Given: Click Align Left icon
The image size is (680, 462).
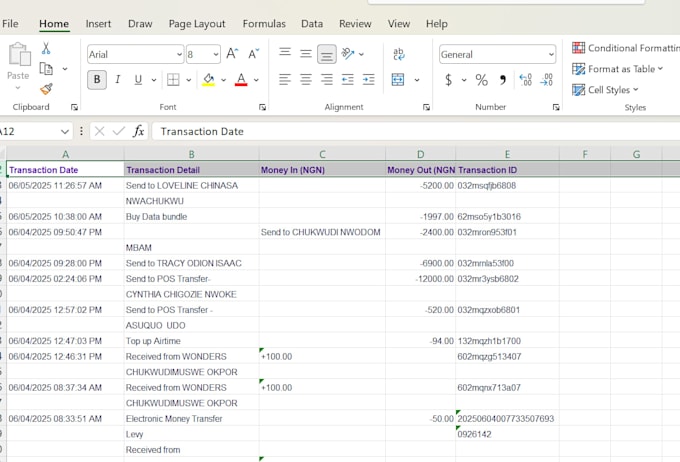Looking at the screenshot, I should pos(285,80).
